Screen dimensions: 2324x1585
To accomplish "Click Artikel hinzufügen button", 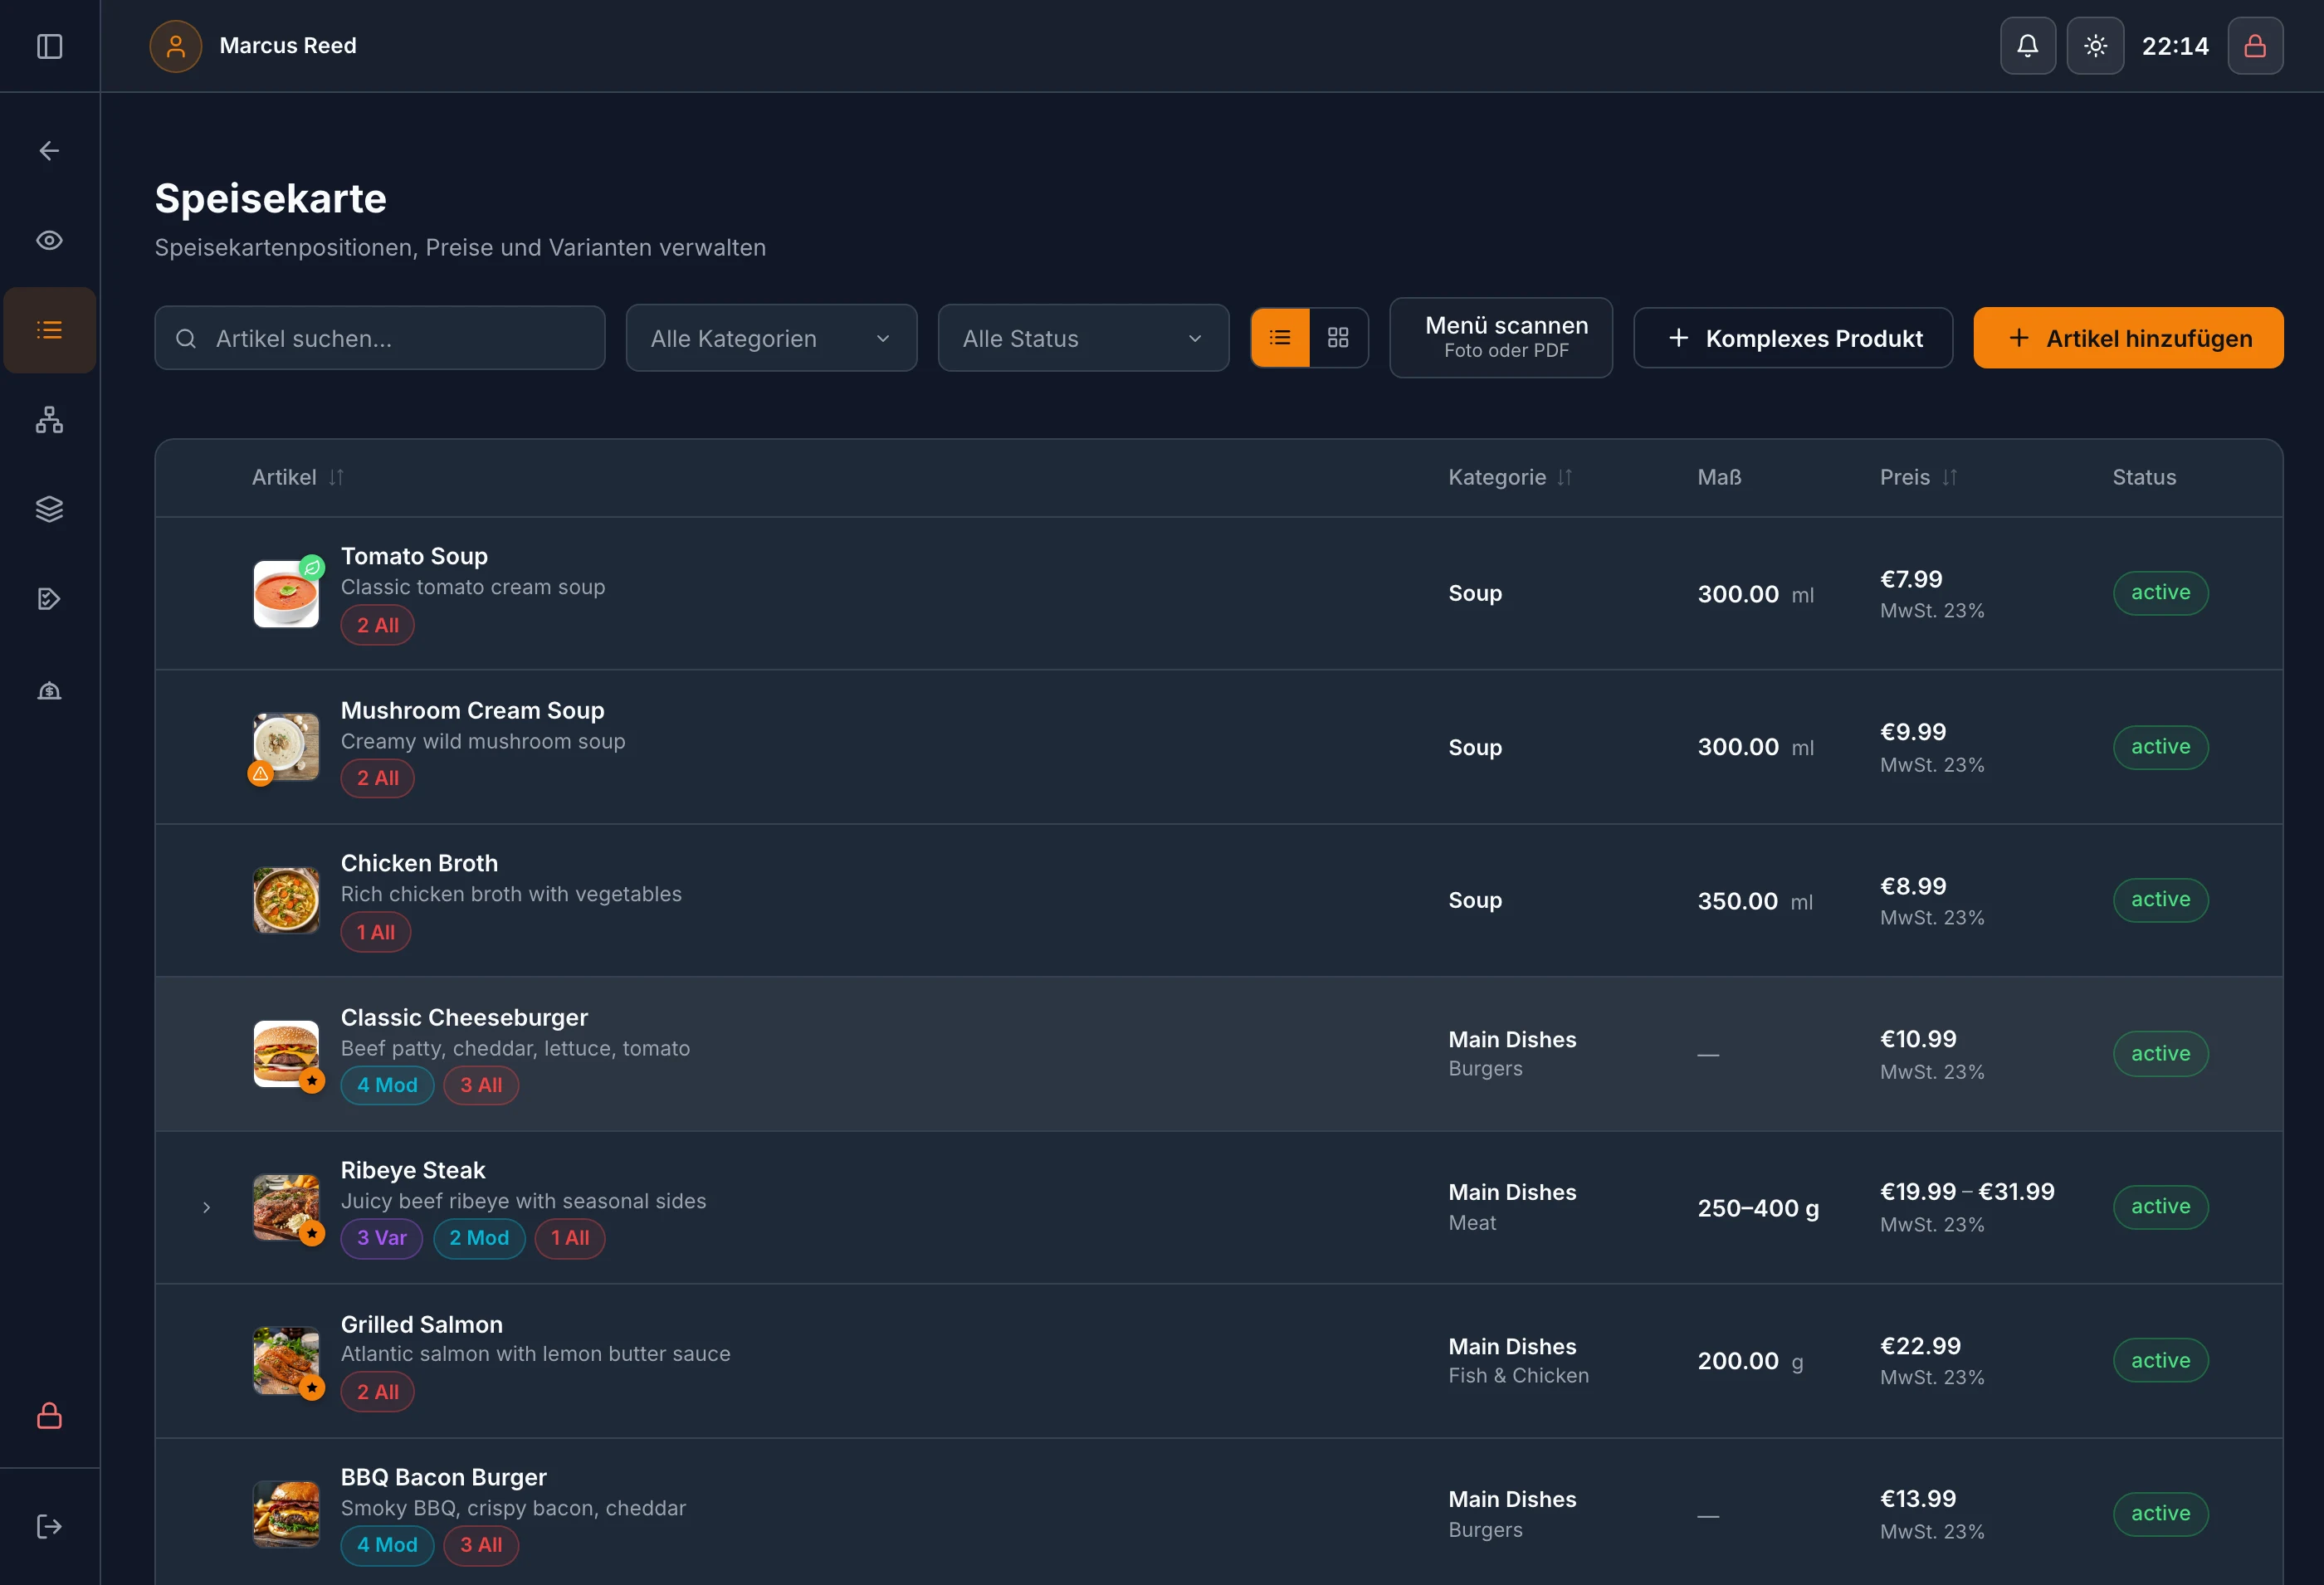I will click(x=2128, y=338).
